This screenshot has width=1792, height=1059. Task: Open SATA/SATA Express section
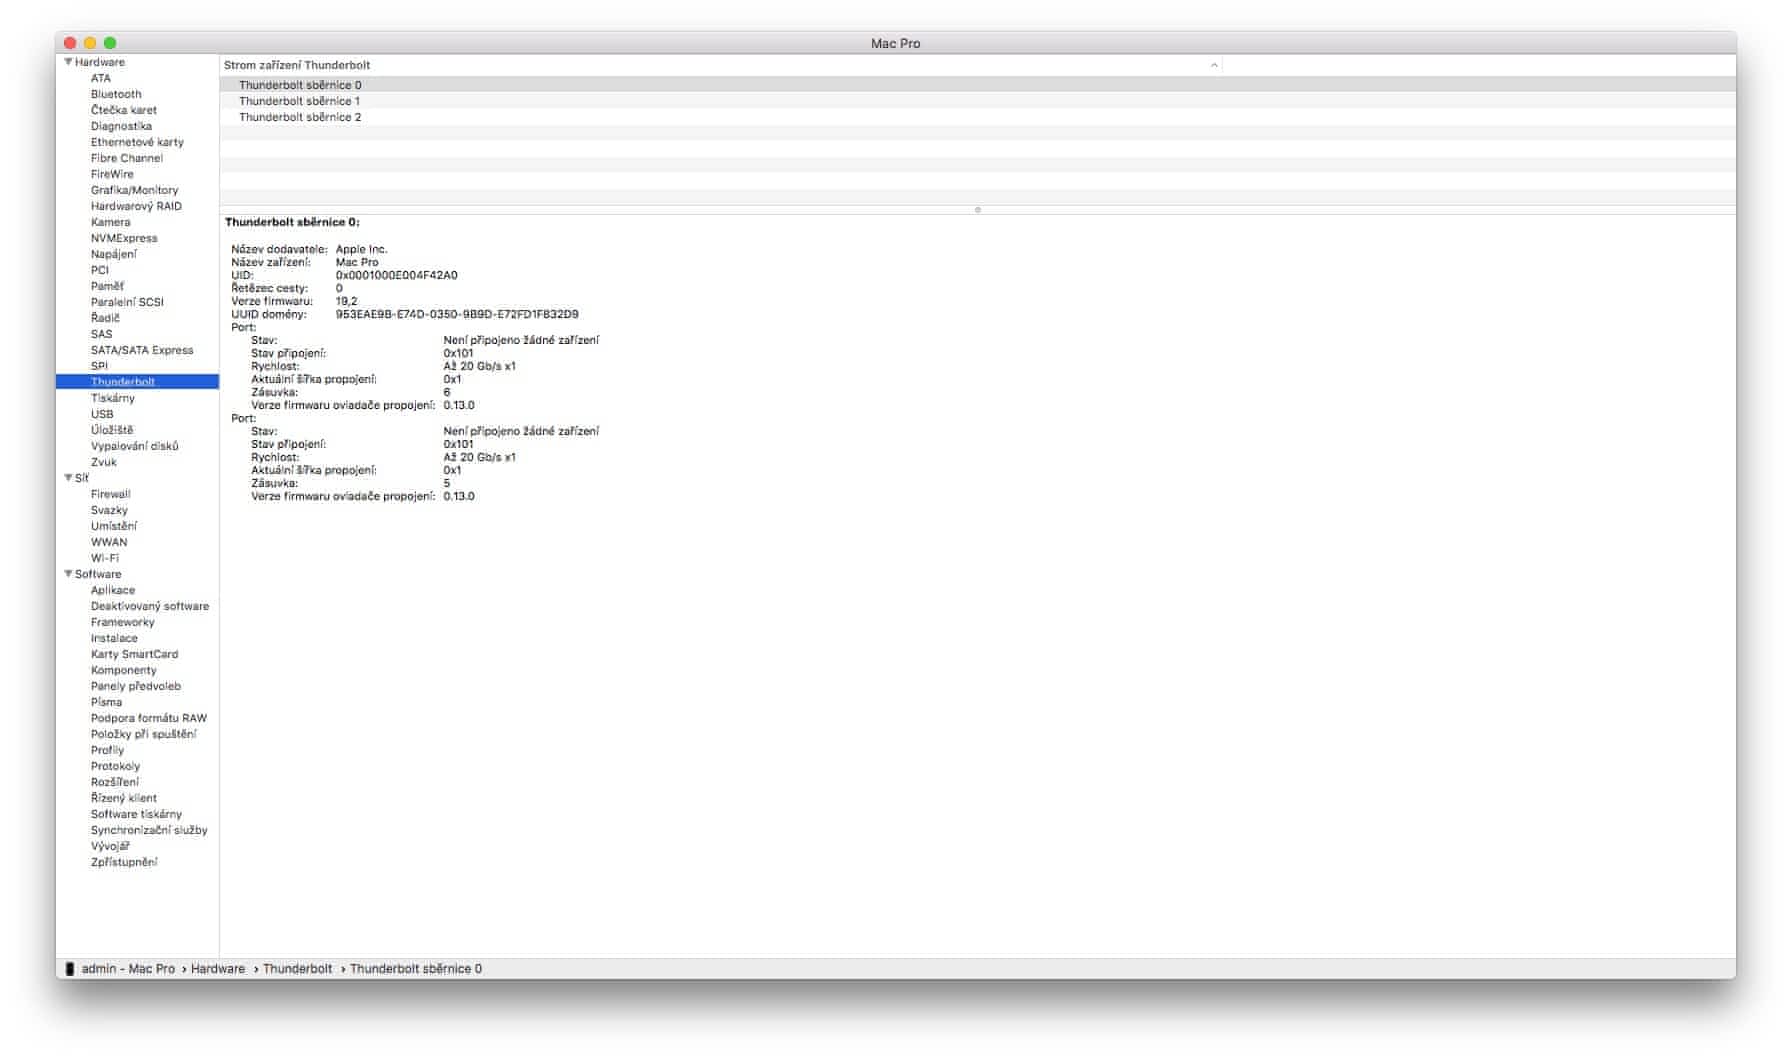coord(142,350)
